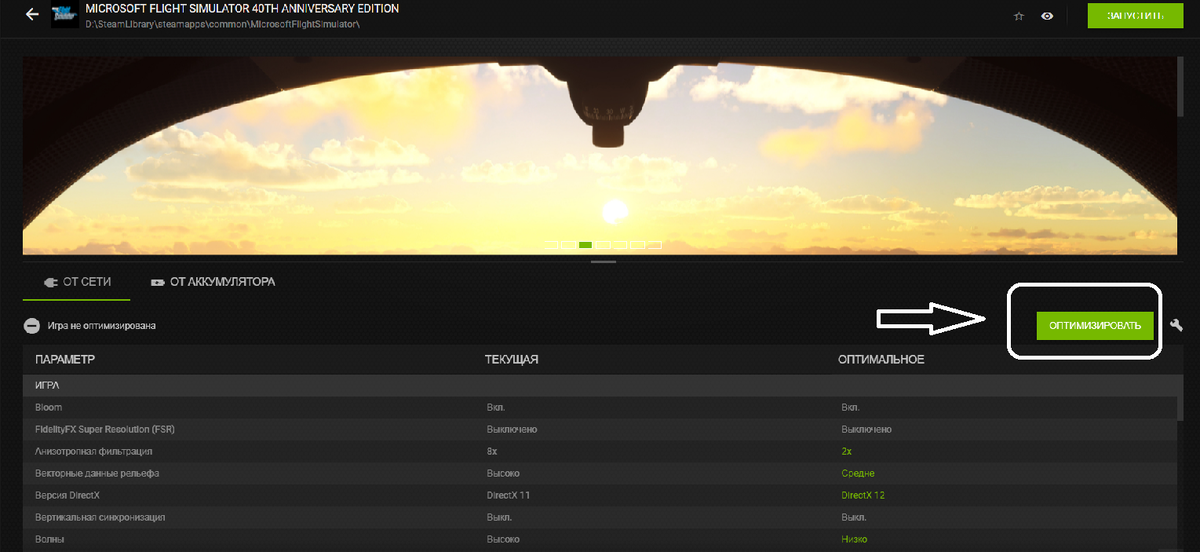This screenshot has height=552, width=1200.
Task: Click the 'Игра не оптимизирована' minus status icon
Action: [x=31, y=325]
